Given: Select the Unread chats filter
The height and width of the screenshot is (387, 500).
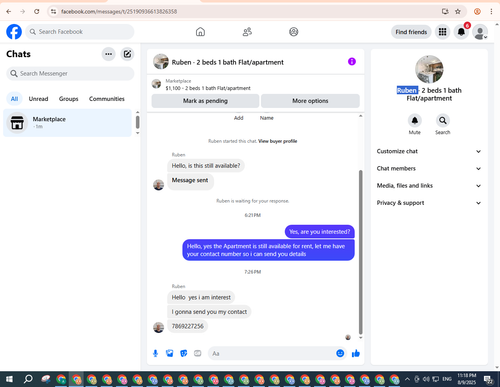Looking at the screenshot, I should (38, 99).
